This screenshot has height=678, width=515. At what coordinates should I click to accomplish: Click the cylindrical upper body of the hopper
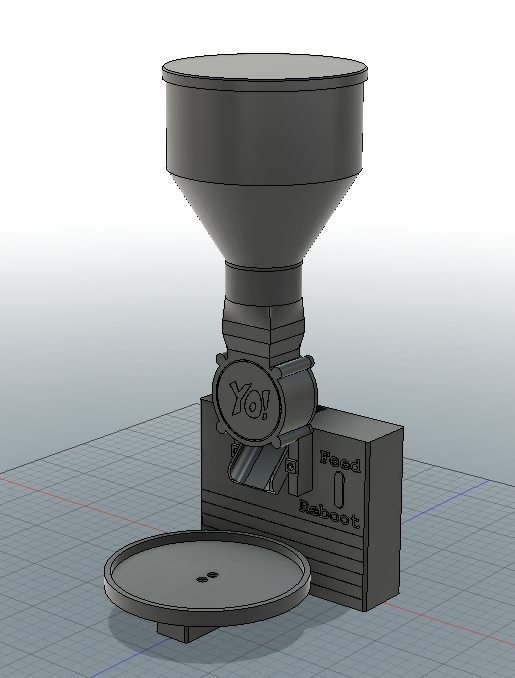[x=264, y=132]
